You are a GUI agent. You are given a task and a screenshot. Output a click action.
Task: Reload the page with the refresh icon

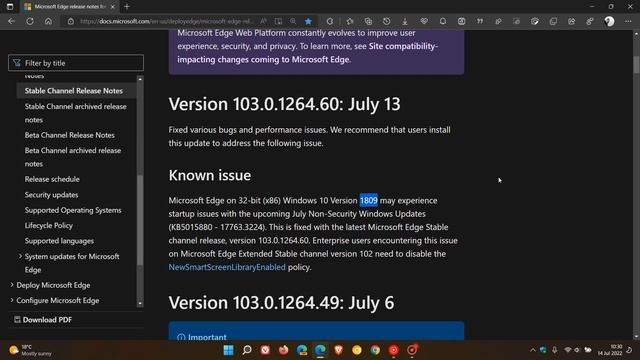pyautogui.click(x=30, y=21)
